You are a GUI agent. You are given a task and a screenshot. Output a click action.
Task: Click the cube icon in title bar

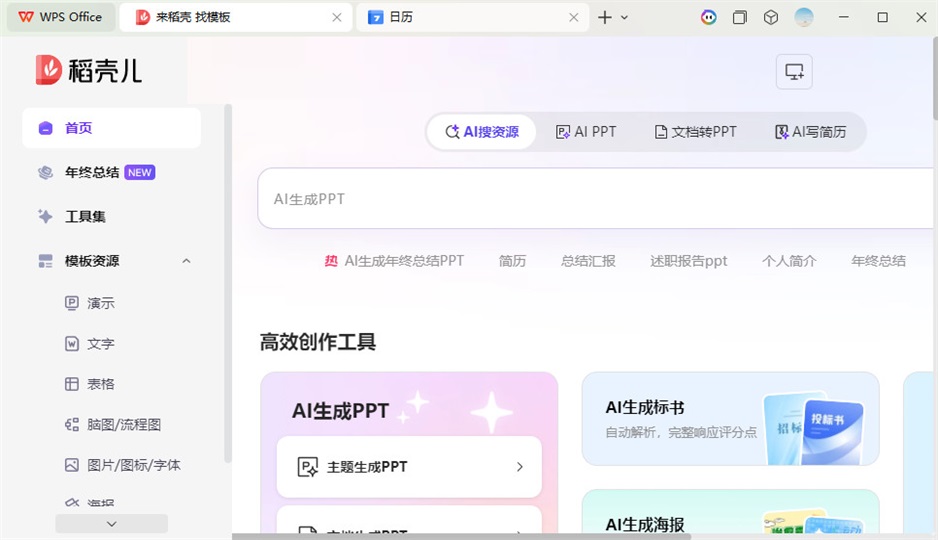point(770,17)
